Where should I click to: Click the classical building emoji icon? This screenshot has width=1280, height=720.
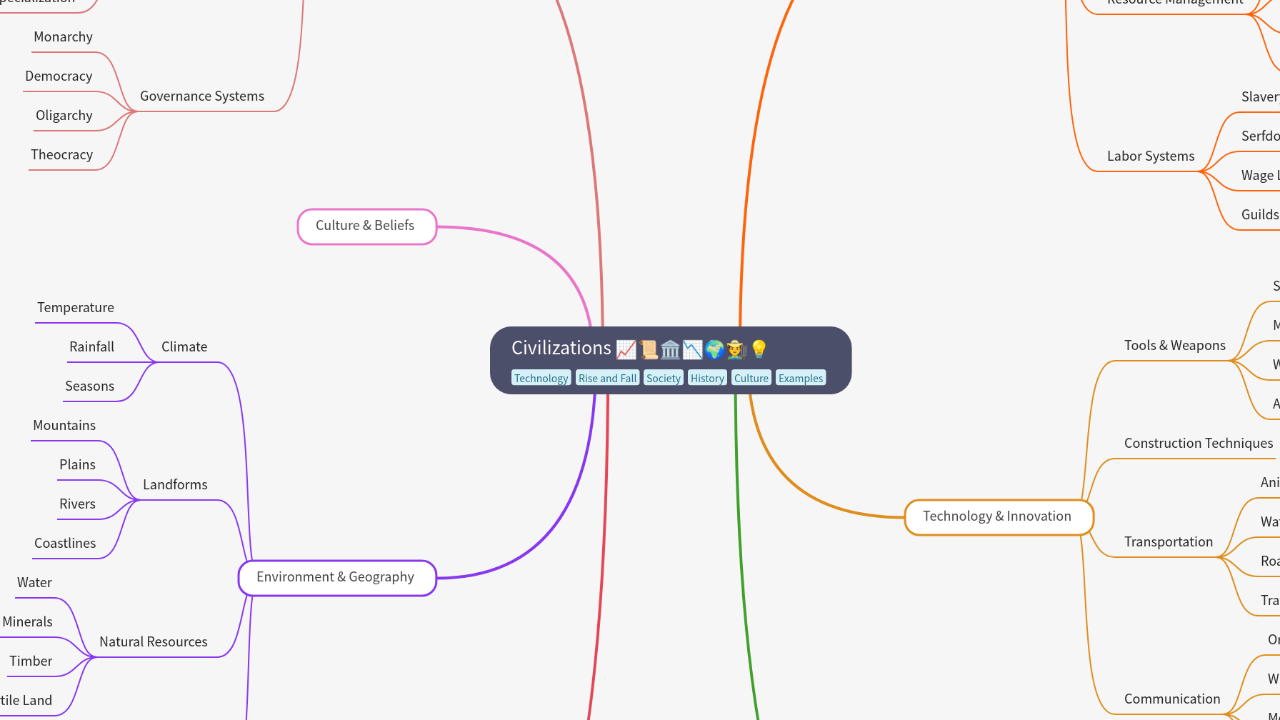(670, 349)
